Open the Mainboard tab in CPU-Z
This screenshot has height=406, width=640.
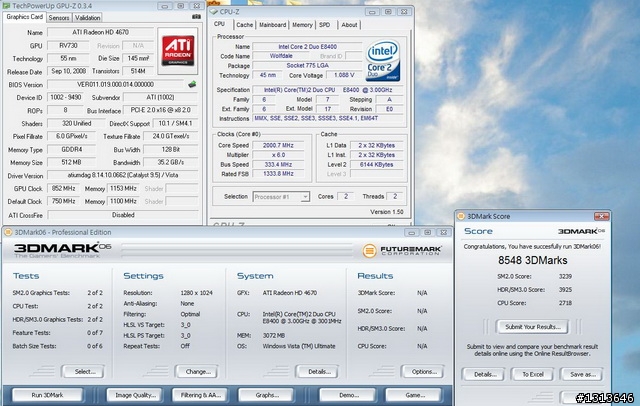(x=273, y=25)
